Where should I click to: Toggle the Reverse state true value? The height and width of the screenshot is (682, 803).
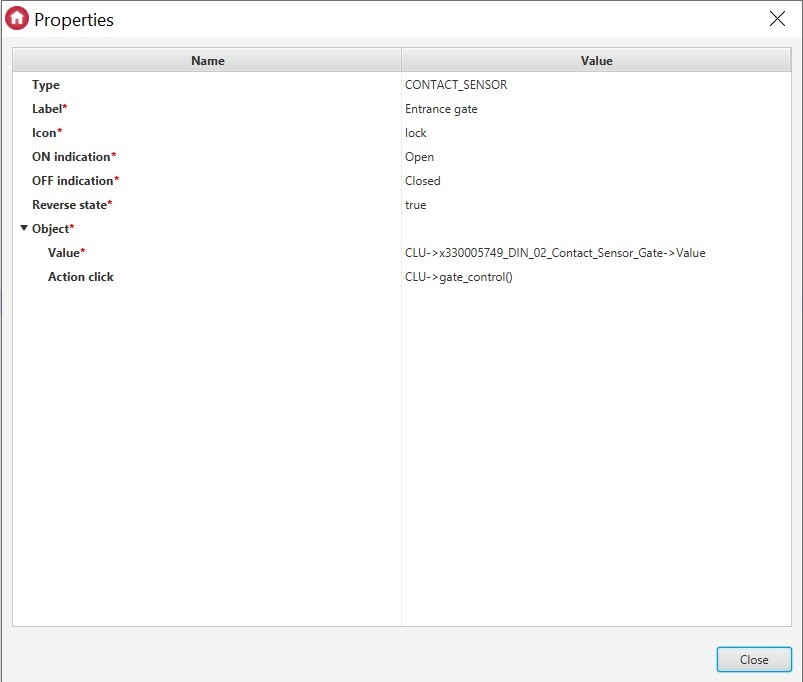(x=415, y=205)
